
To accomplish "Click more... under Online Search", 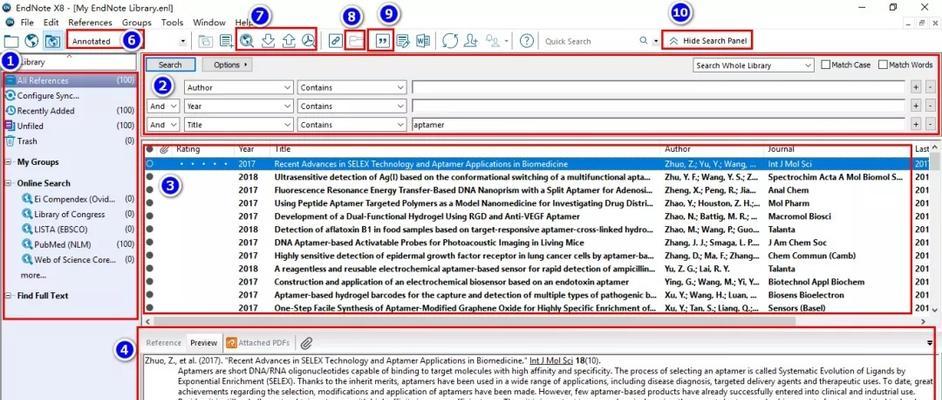I will (x=33, y=275).
